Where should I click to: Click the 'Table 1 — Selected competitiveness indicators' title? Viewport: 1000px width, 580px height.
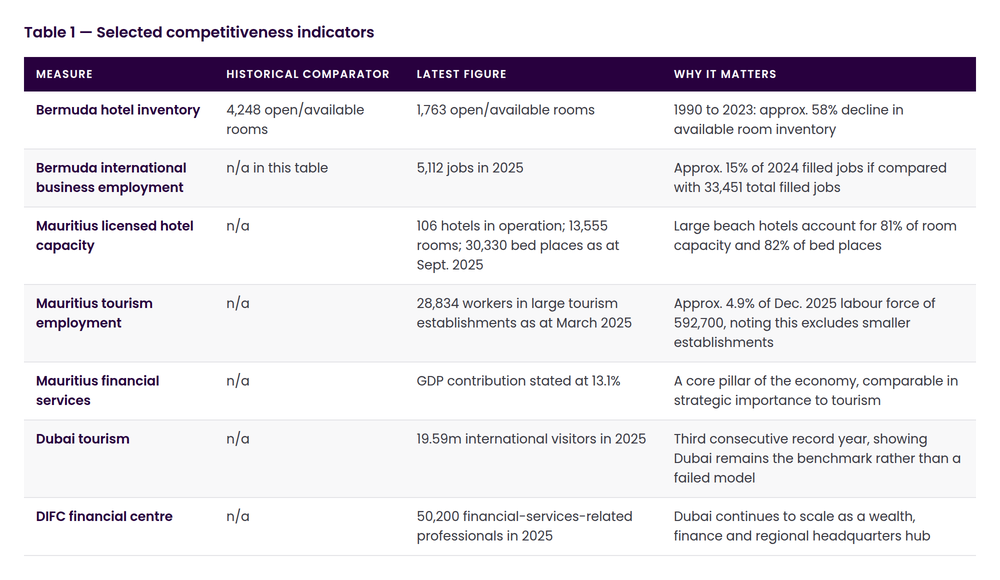[199, 33]
